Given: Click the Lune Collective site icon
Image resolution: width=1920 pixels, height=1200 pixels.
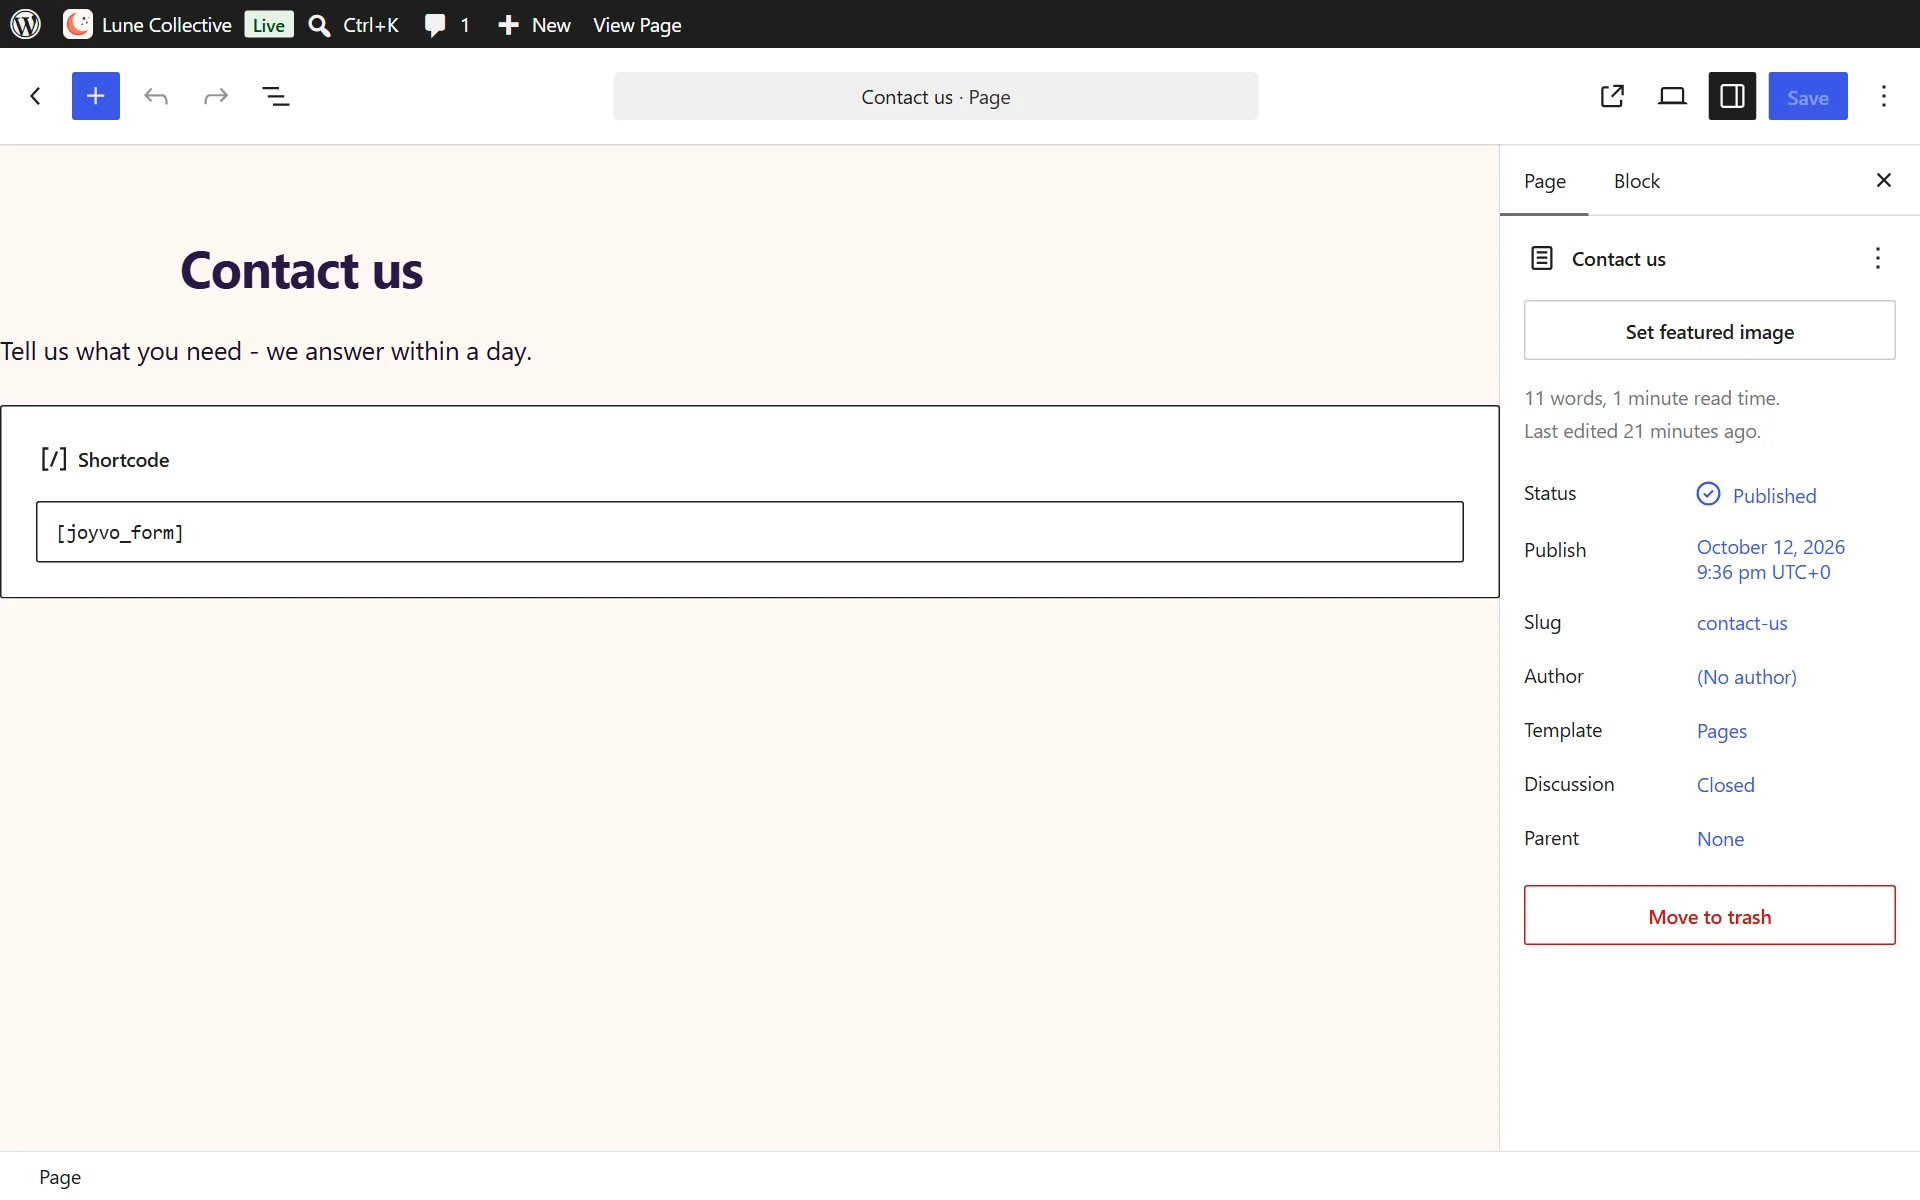Looking at the screenshot, I should coord(78,24).
